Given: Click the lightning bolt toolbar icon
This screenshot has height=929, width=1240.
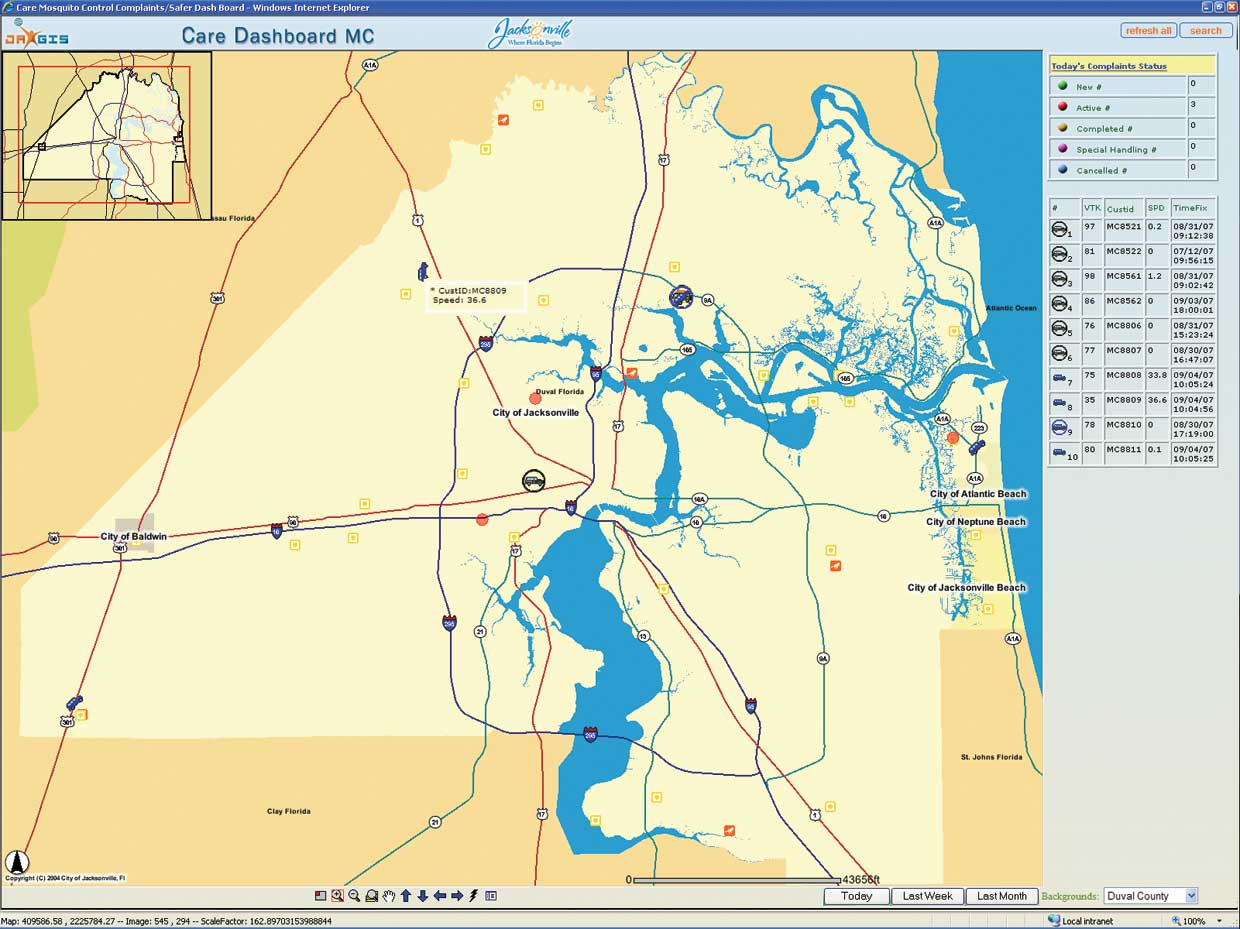Looking at the screenshot, I should 473,896.
